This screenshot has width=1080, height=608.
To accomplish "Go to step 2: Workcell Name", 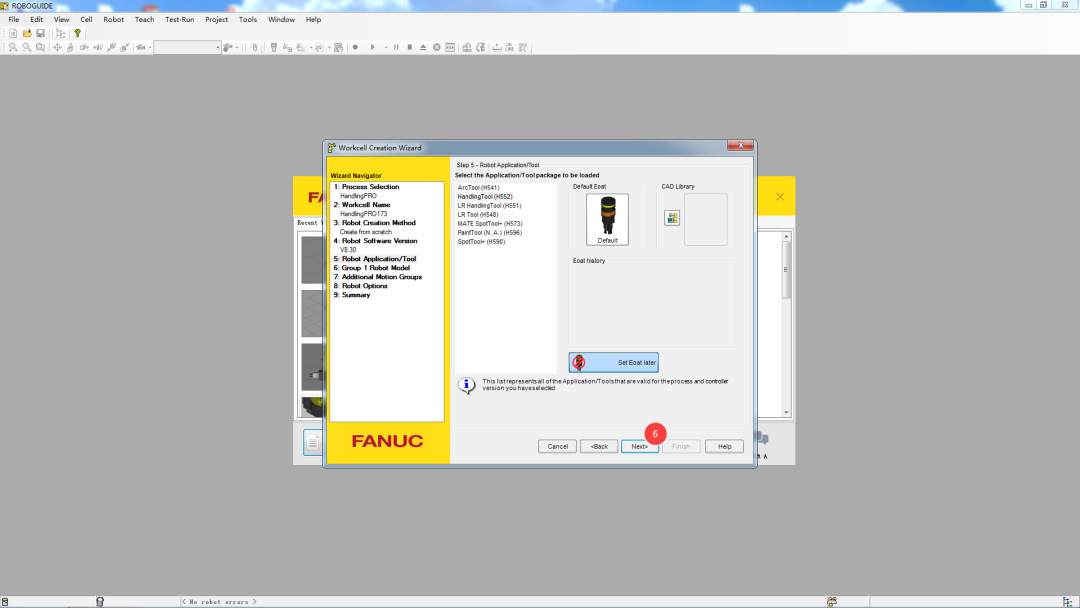I will click(x=362, y=205).
